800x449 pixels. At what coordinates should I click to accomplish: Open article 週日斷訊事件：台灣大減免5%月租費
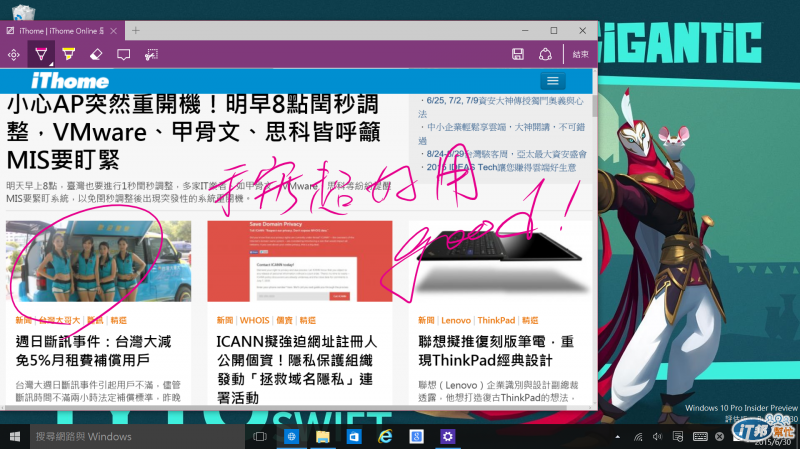(93, 351)
